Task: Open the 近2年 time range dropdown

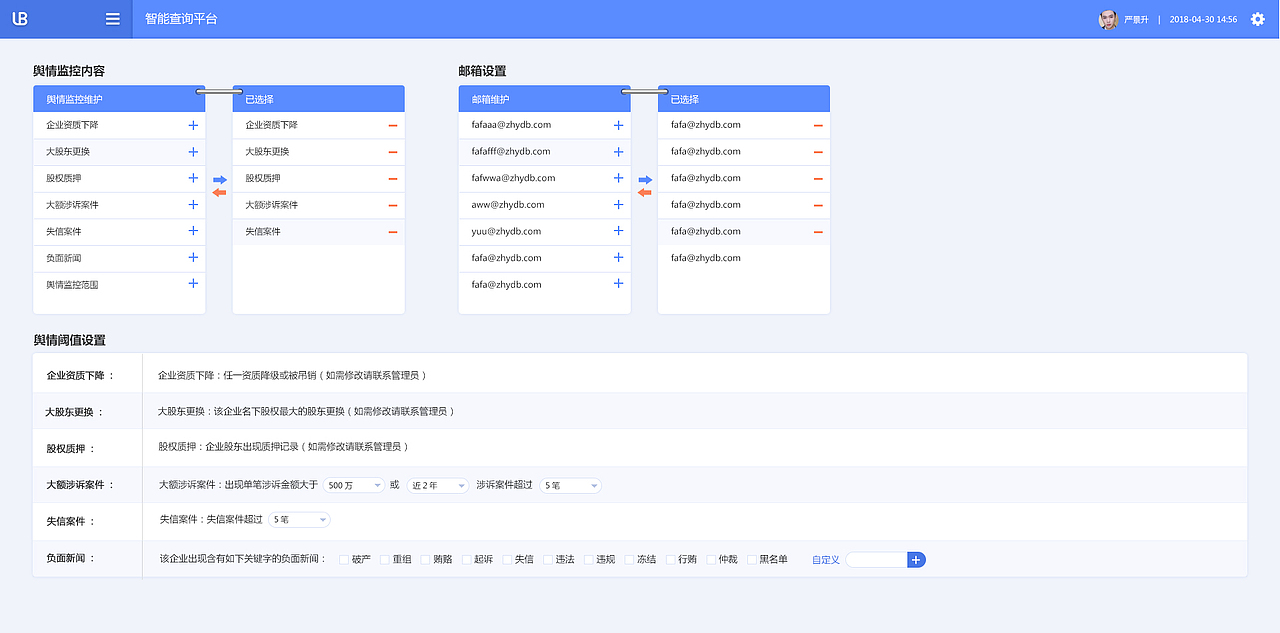Action: pos(437,485)
